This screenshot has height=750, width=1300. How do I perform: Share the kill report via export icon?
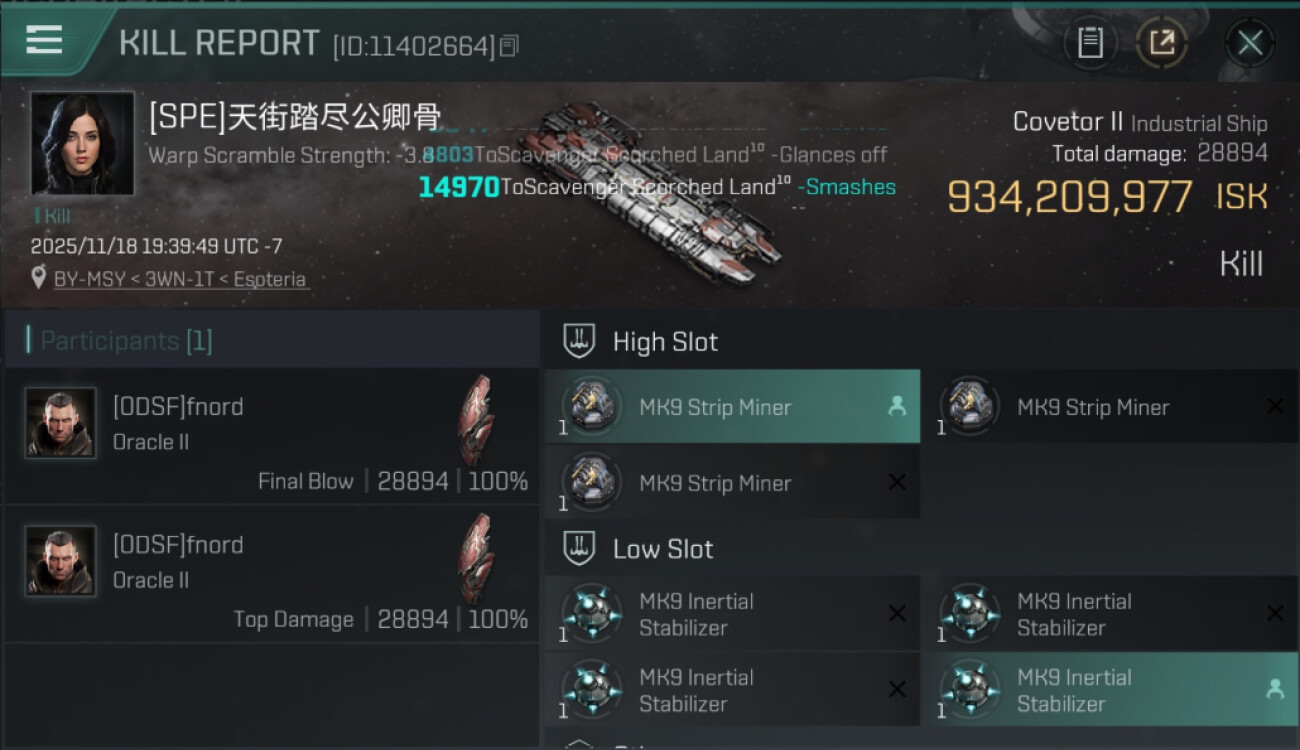coord(1161,42)
